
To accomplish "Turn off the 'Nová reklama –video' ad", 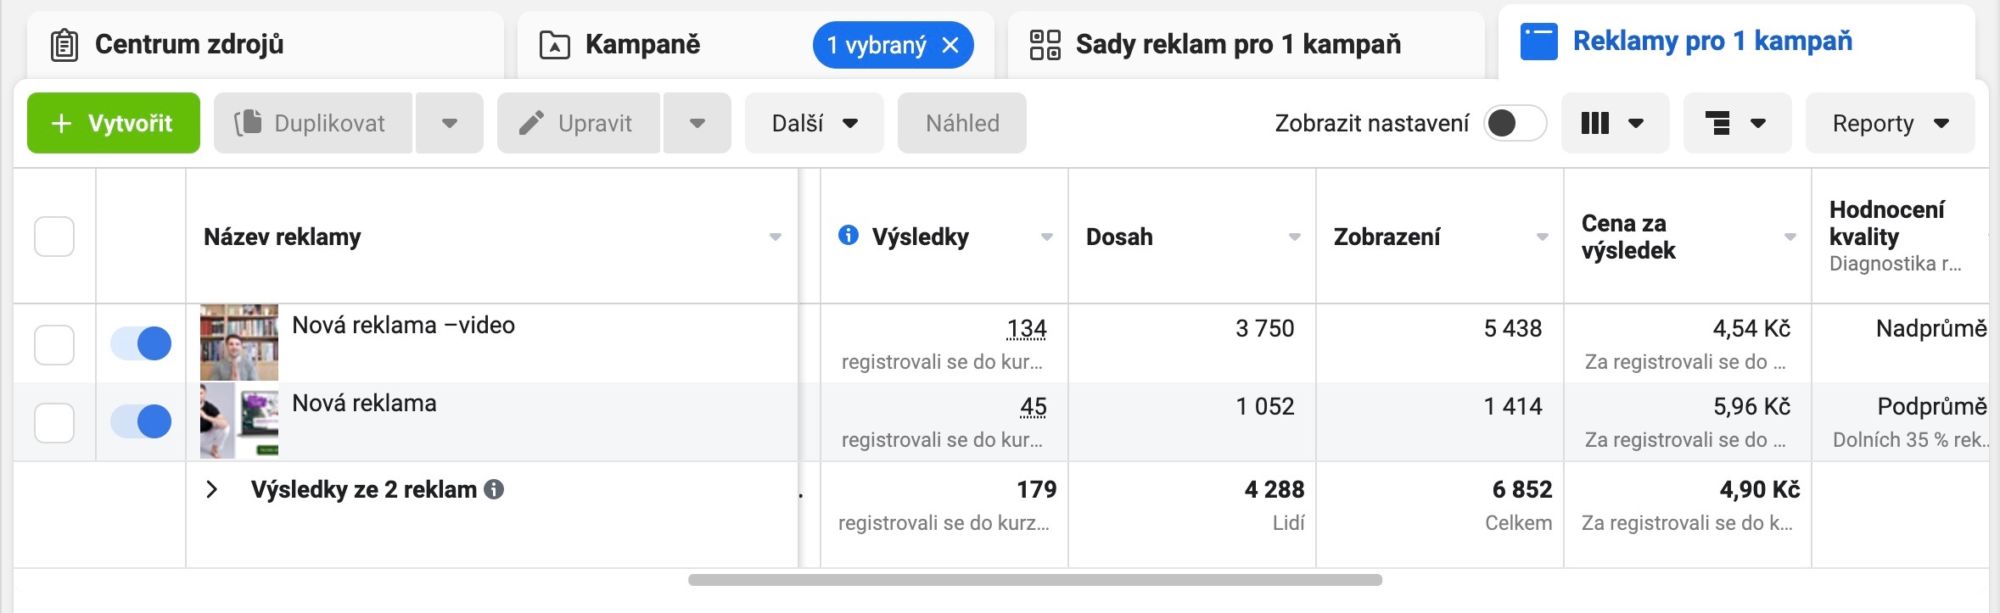I will tap(141, 343).
